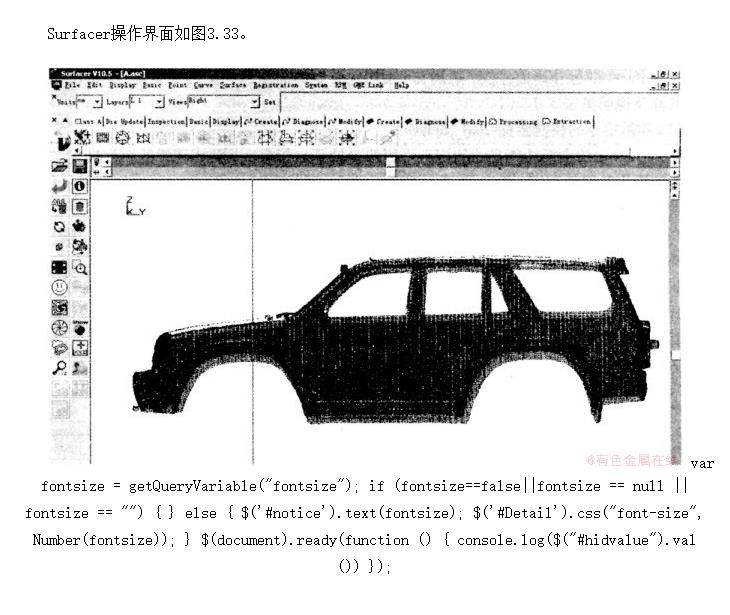Click right arrow of the lower slider

coord(675,172)
